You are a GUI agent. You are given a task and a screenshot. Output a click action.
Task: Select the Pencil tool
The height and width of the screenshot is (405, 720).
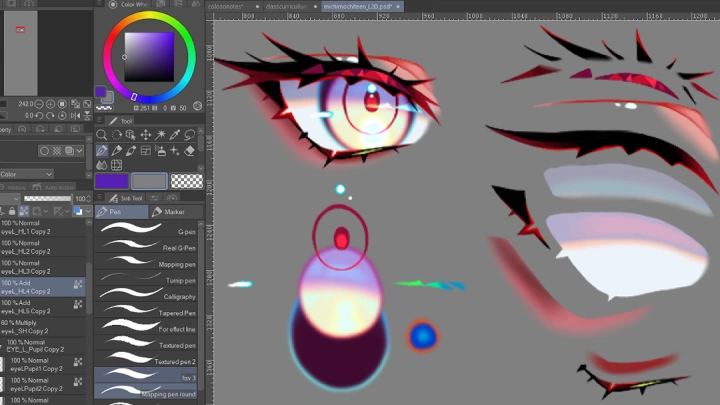[116, 150]
